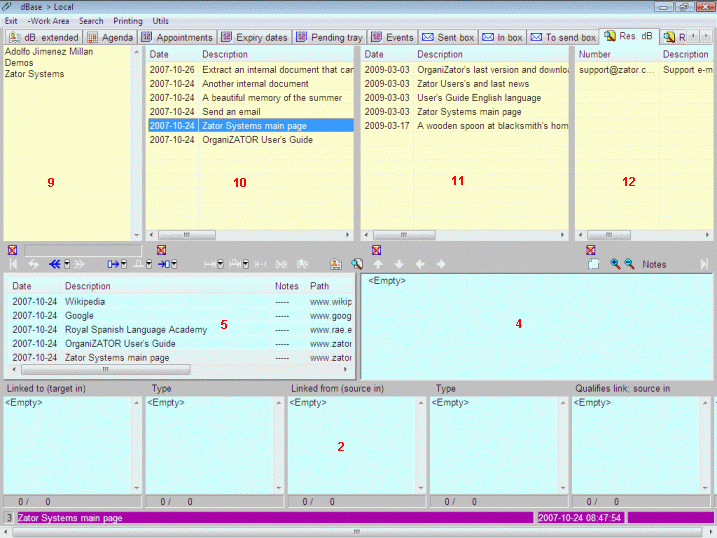Open dropdown next to blue double-left arrow
717x538 pixels.
(66, 264)
